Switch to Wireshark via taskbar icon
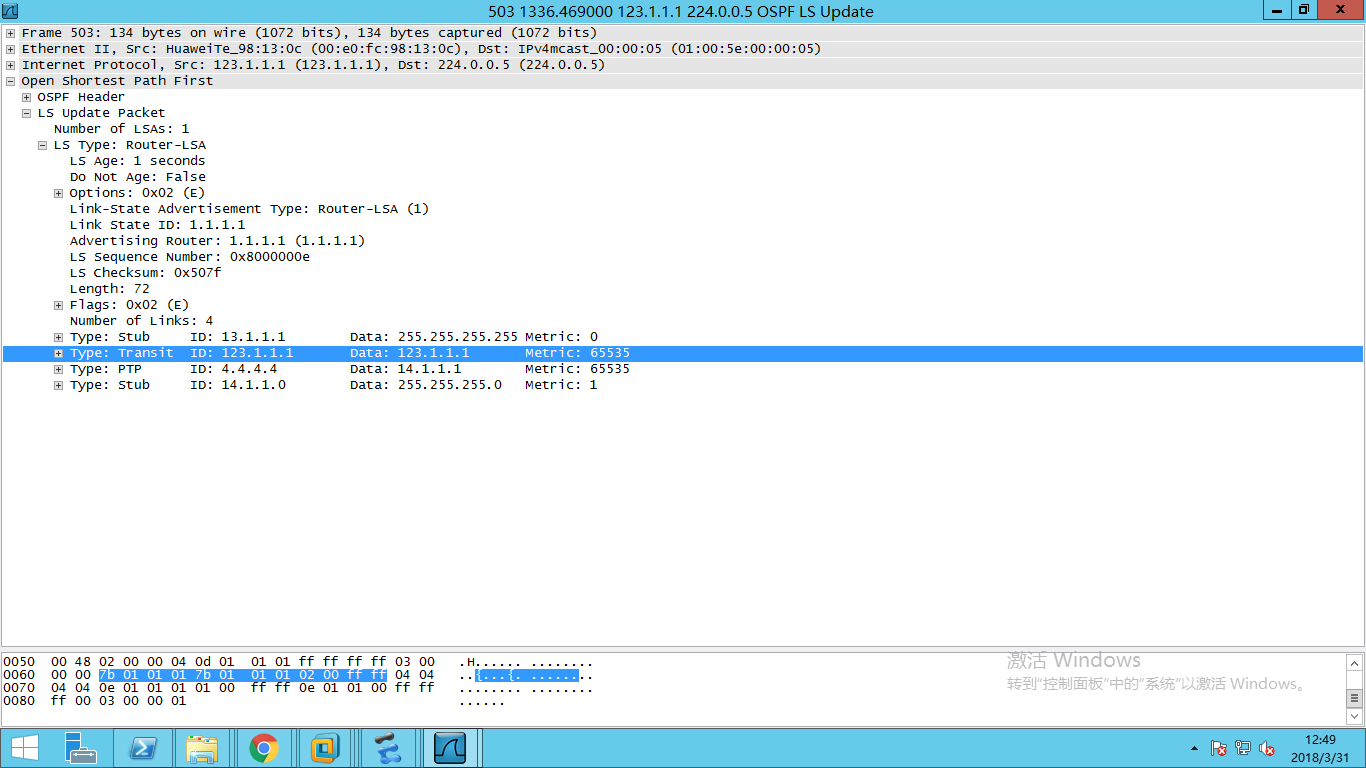This screenshot has width=1366, height=768. coord(452,748)
